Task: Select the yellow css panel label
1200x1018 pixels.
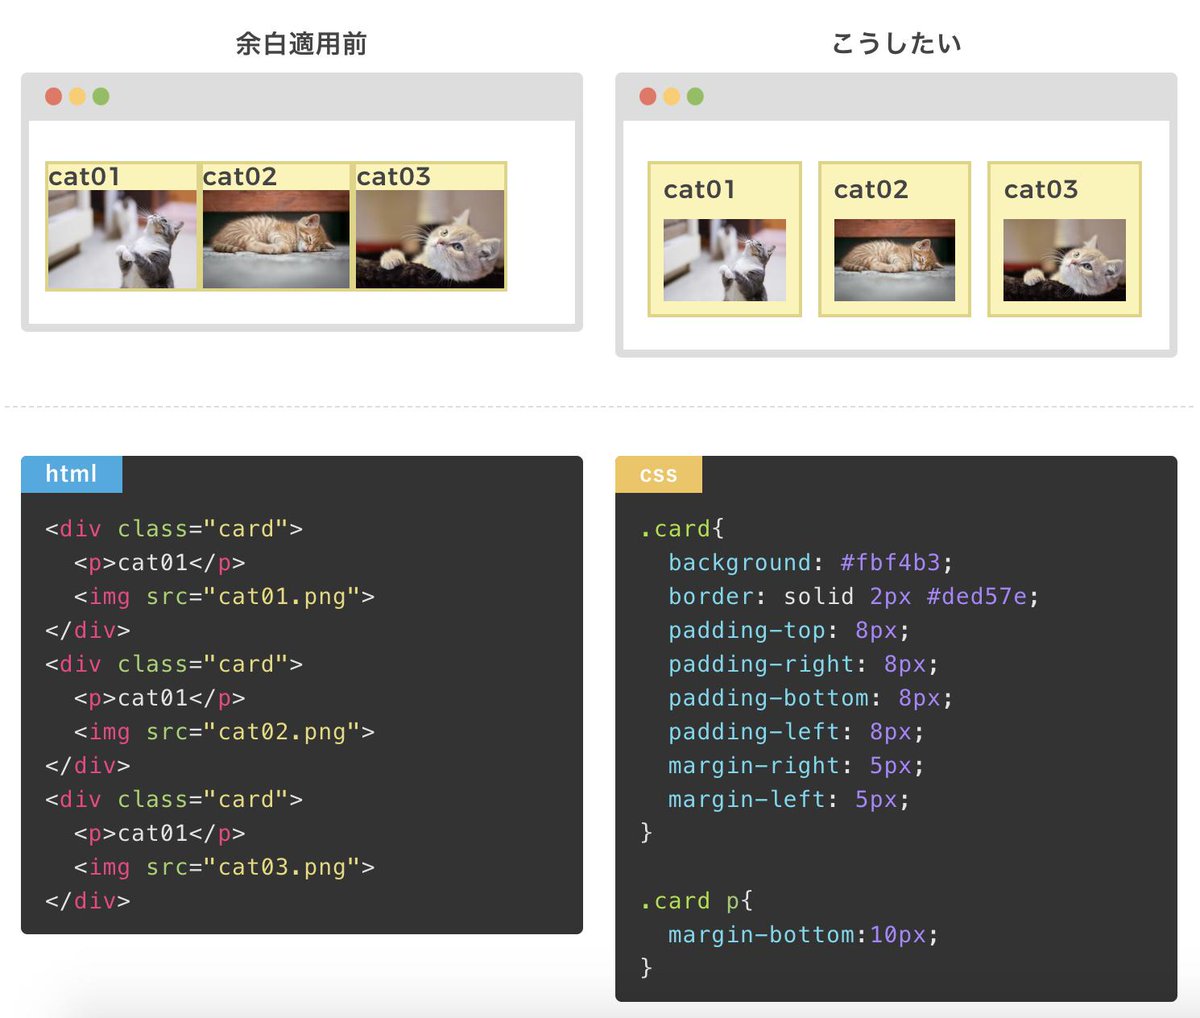Action: tap(658, 475)
